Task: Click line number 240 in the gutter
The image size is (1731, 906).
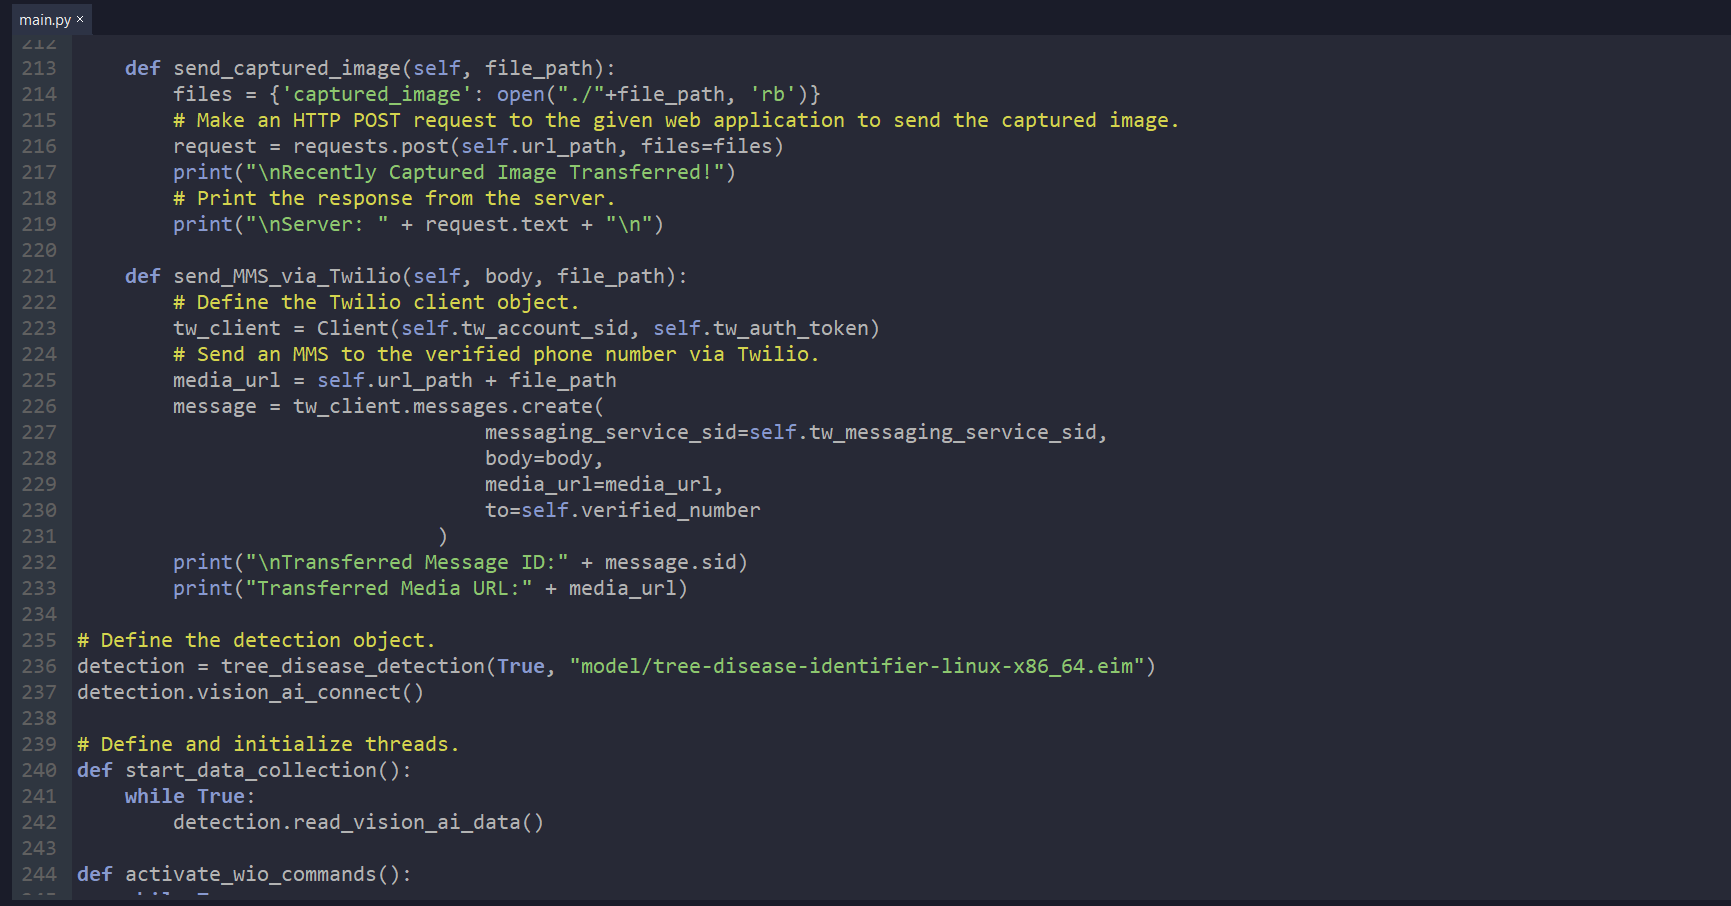Action: tap(39, 770)
